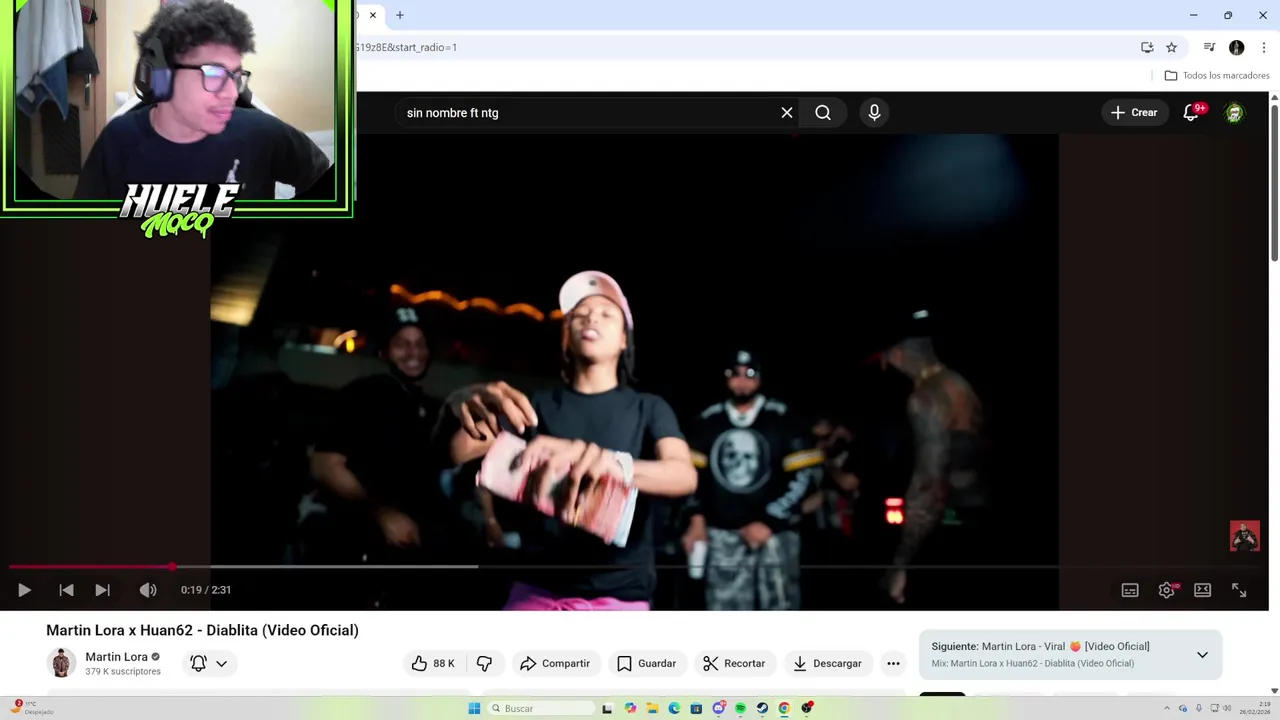Open YouTube account avatar menu
Viewport: 1280px width, 720px height.
tap(1234, 113)
